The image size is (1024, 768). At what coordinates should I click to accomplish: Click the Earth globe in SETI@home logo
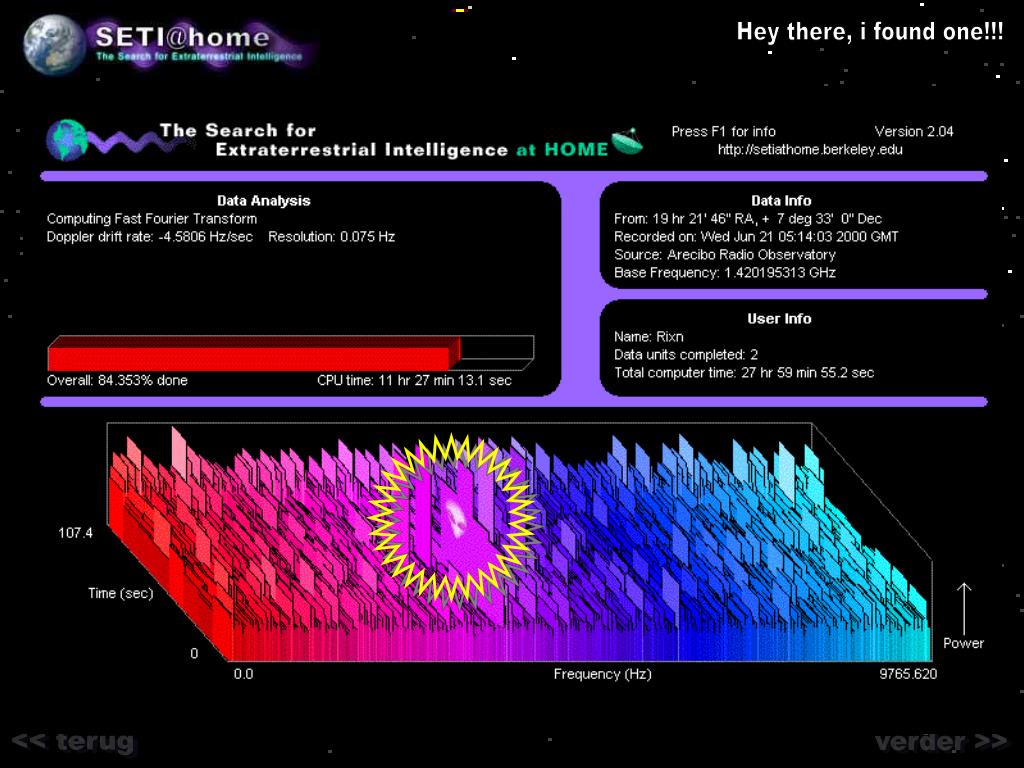(x=54, y=45)
